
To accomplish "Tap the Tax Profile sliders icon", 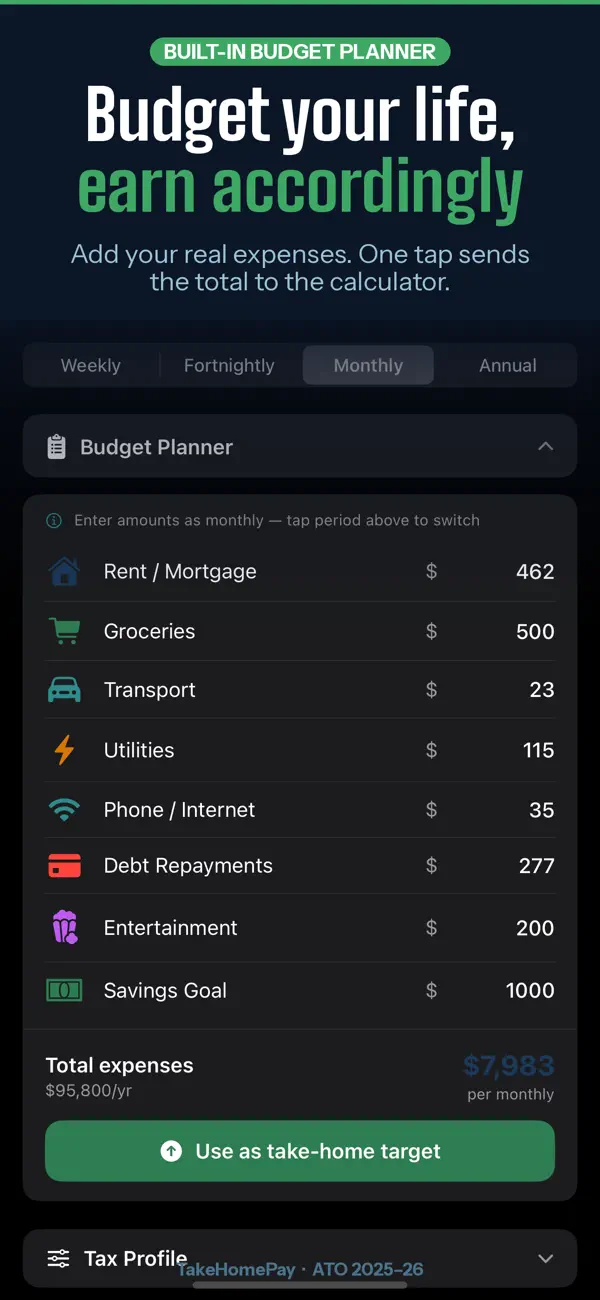I will pos(59,1258).
